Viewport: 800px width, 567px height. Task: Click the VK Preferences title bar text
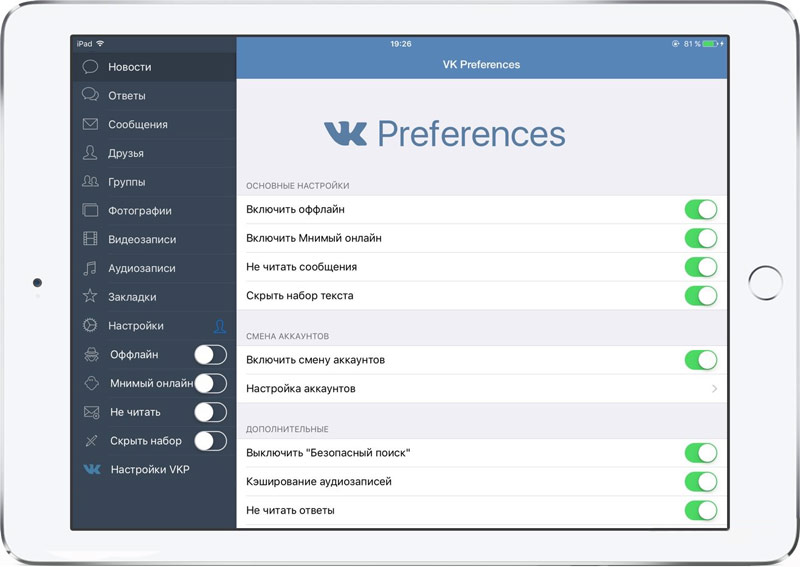(481, 65)
